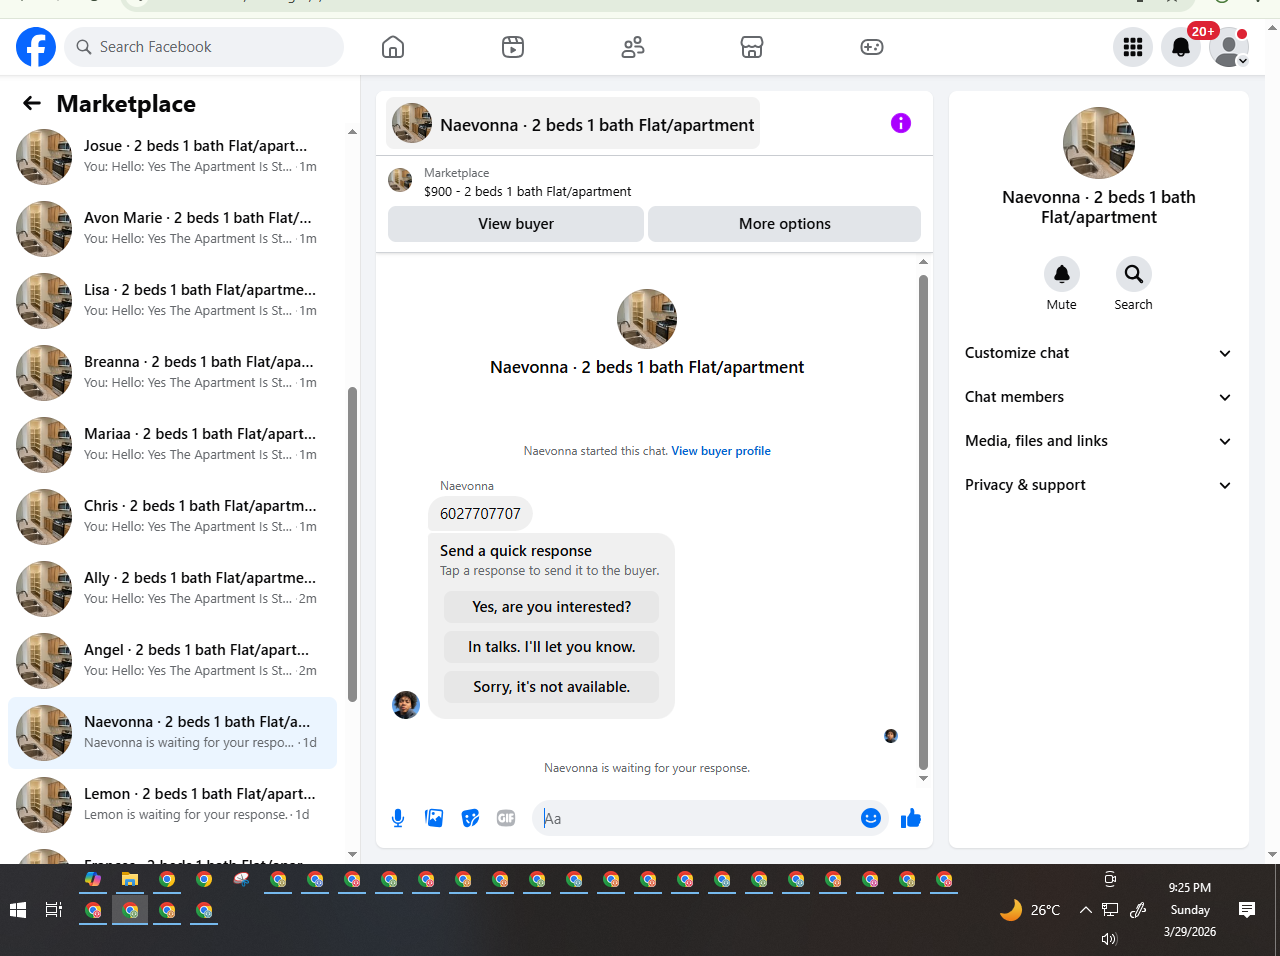
Task: Open the Breanna conversation
Action: coord(172,373)
